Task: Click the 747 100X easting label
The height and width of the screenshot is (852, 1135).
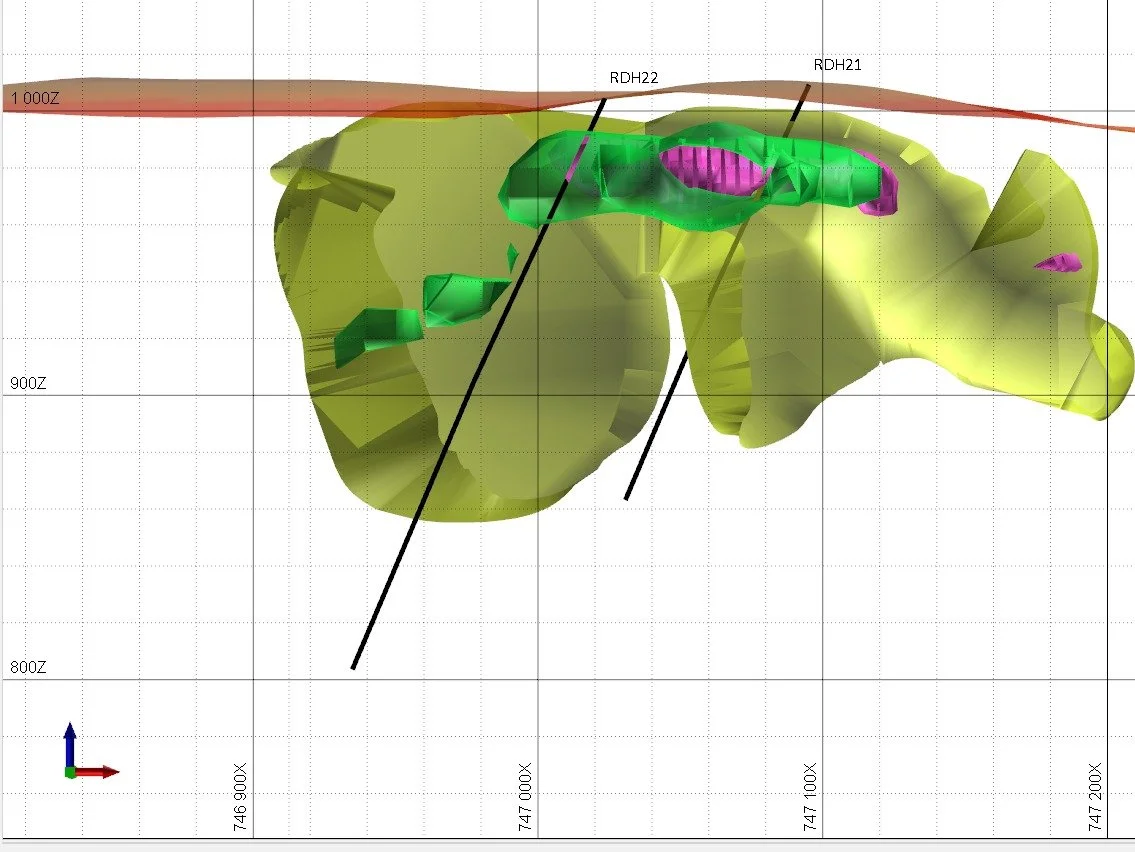Action: (x=809, y=796)
